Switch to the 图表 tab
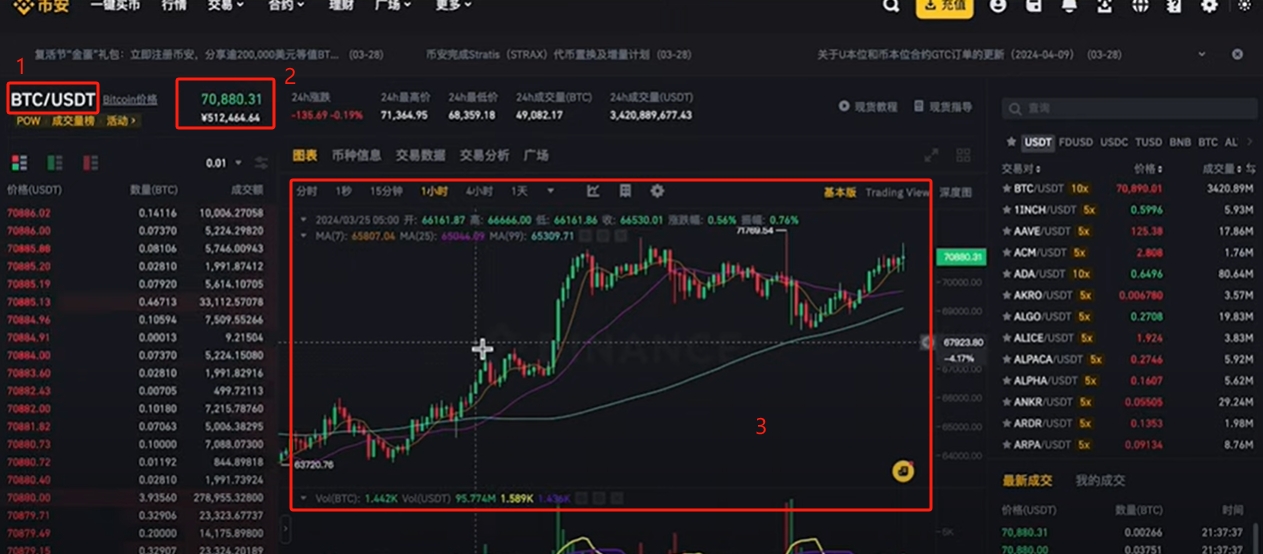This screenshot has height=554, width=1263. tap(305, 155)
